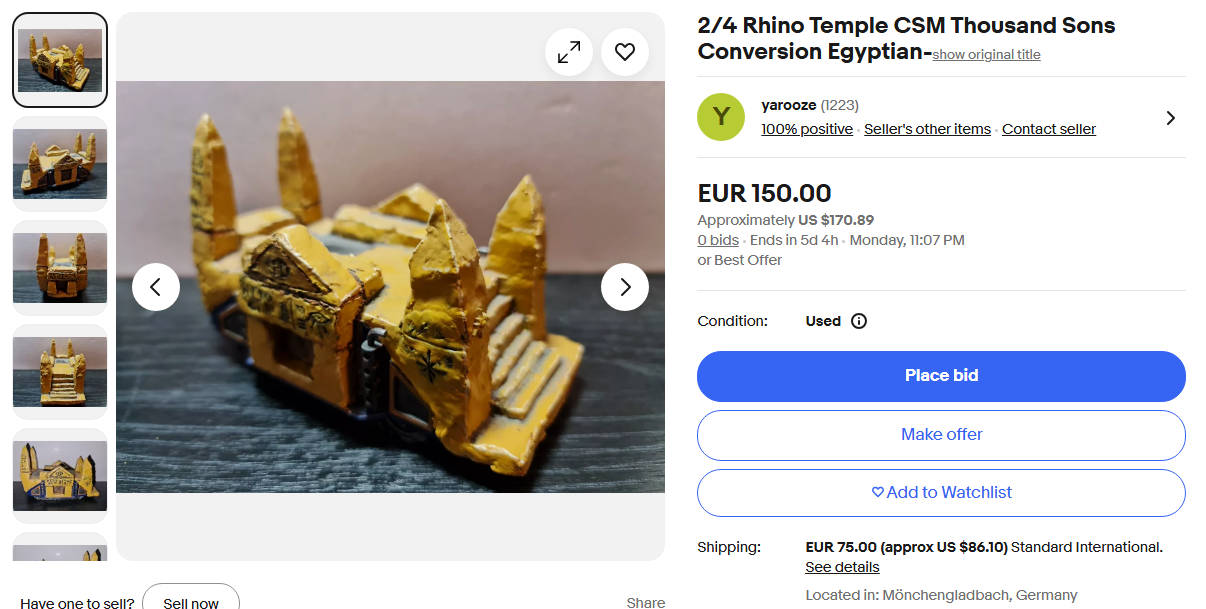View Seller's other items link

[927, 129]
